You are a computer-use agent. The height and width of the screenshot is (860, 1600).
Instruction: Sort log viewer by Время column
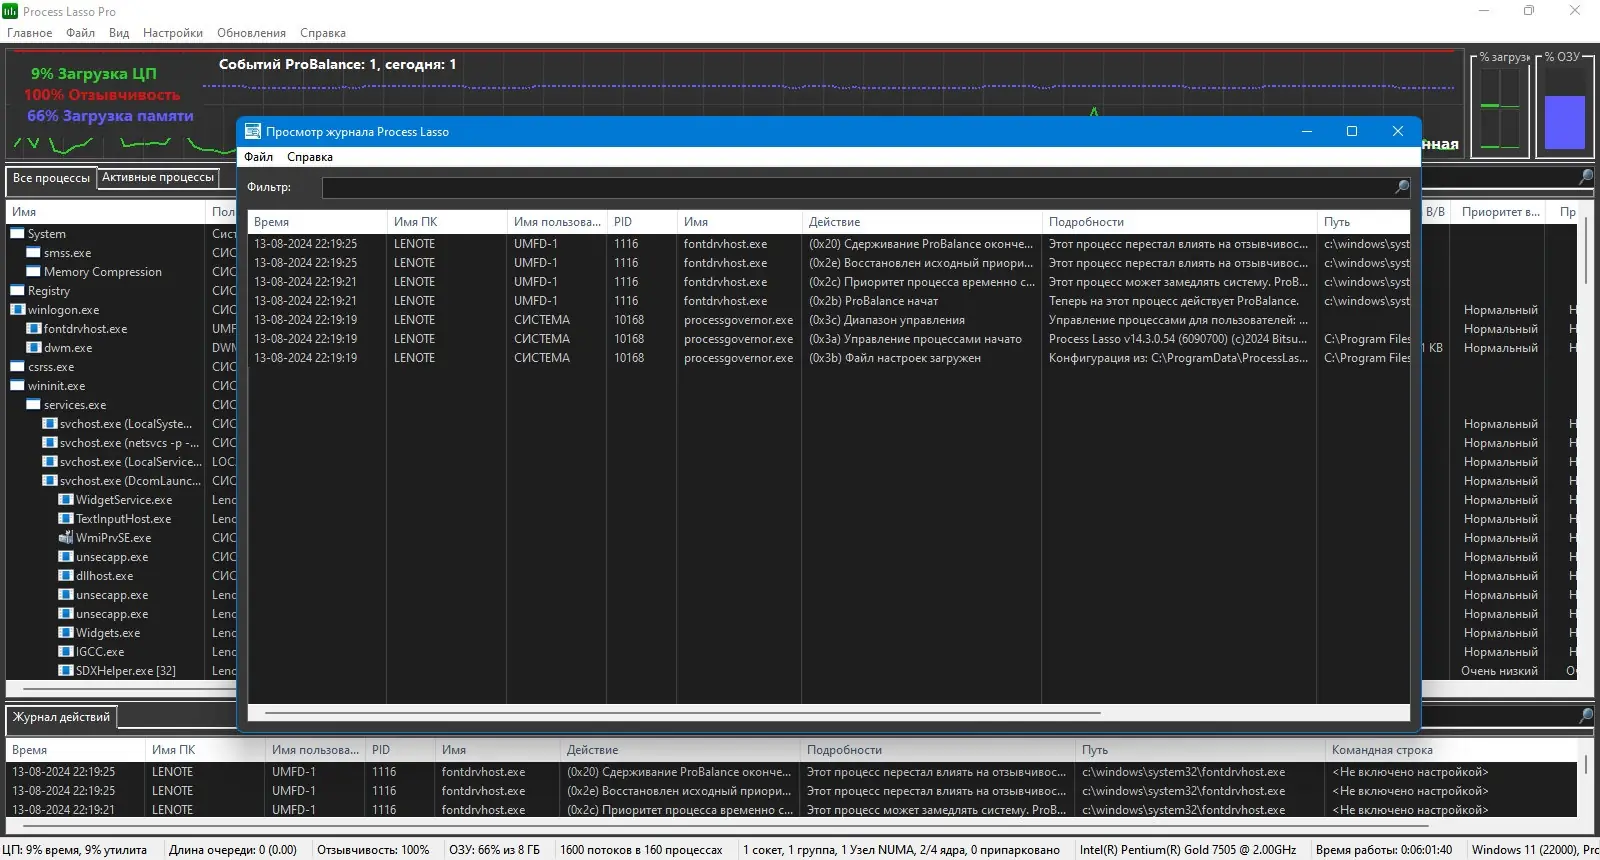317,222
